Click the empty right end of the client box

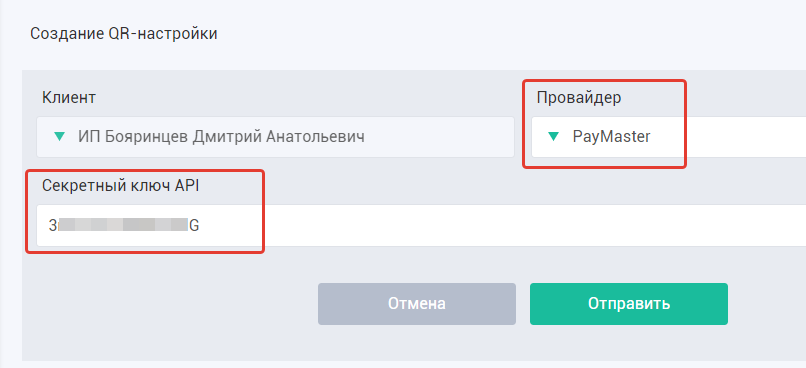[442, 137]
